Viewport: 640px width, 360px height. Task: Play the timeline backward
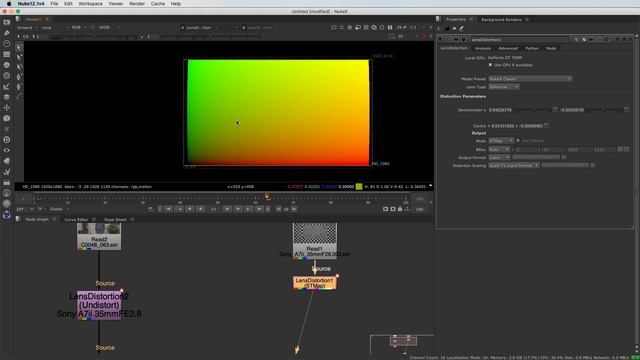point(200,209)
